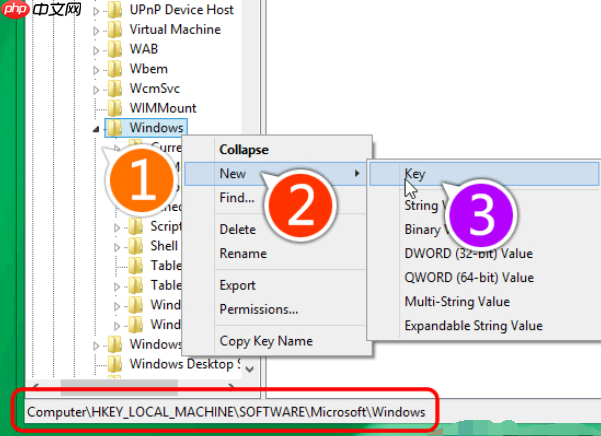601x436 pixels.
Task: Select the UPnP Device Host tree entry
Action: [x=181, y=10]
